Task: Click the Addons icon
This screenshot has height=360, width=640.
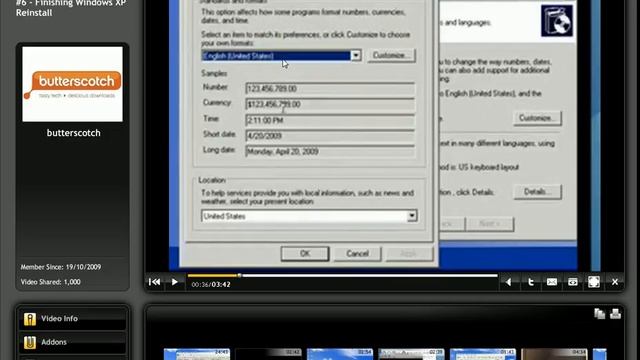Action: tap(29, 342)
